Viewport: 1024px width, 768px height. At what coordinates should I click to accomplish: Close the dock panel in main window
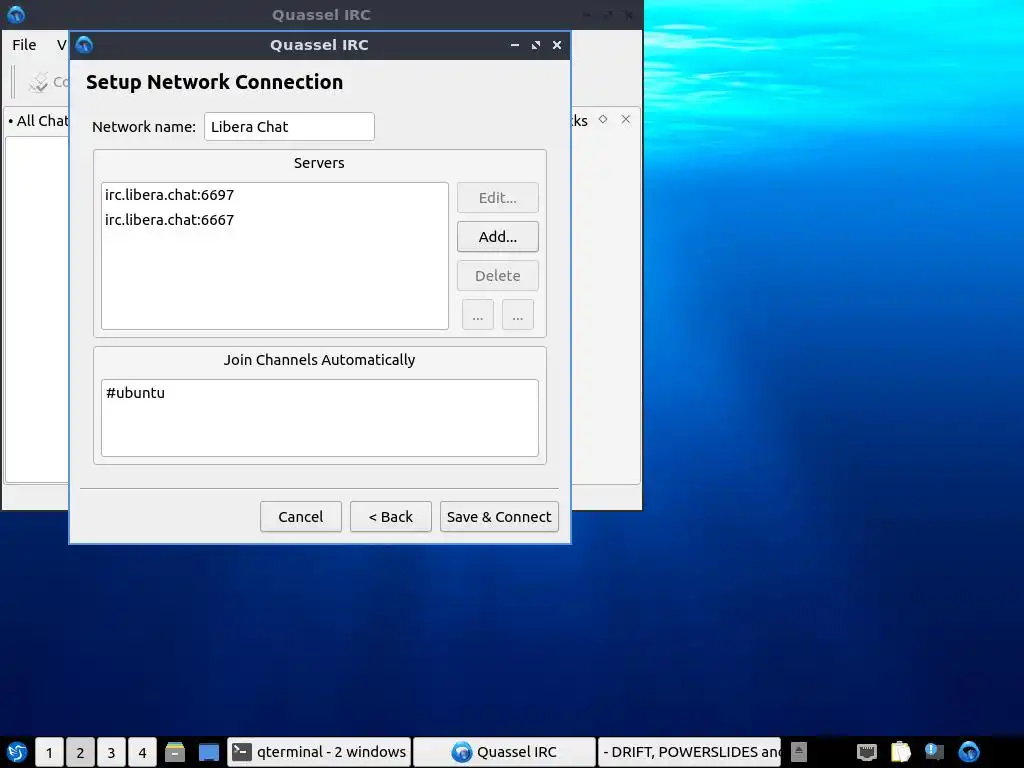tap(626, 119)
